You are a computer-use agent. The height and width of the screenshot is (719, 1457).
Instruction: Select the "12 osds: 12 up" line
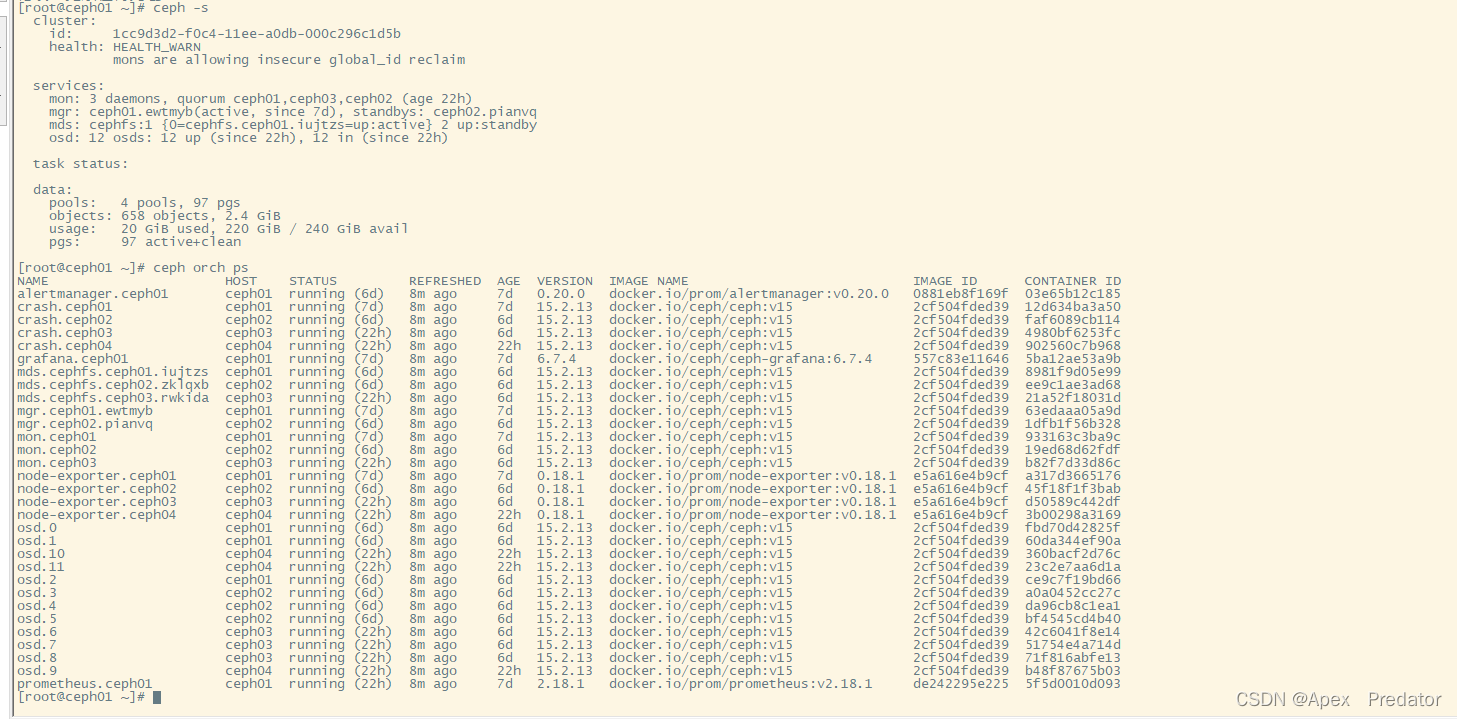249,137
